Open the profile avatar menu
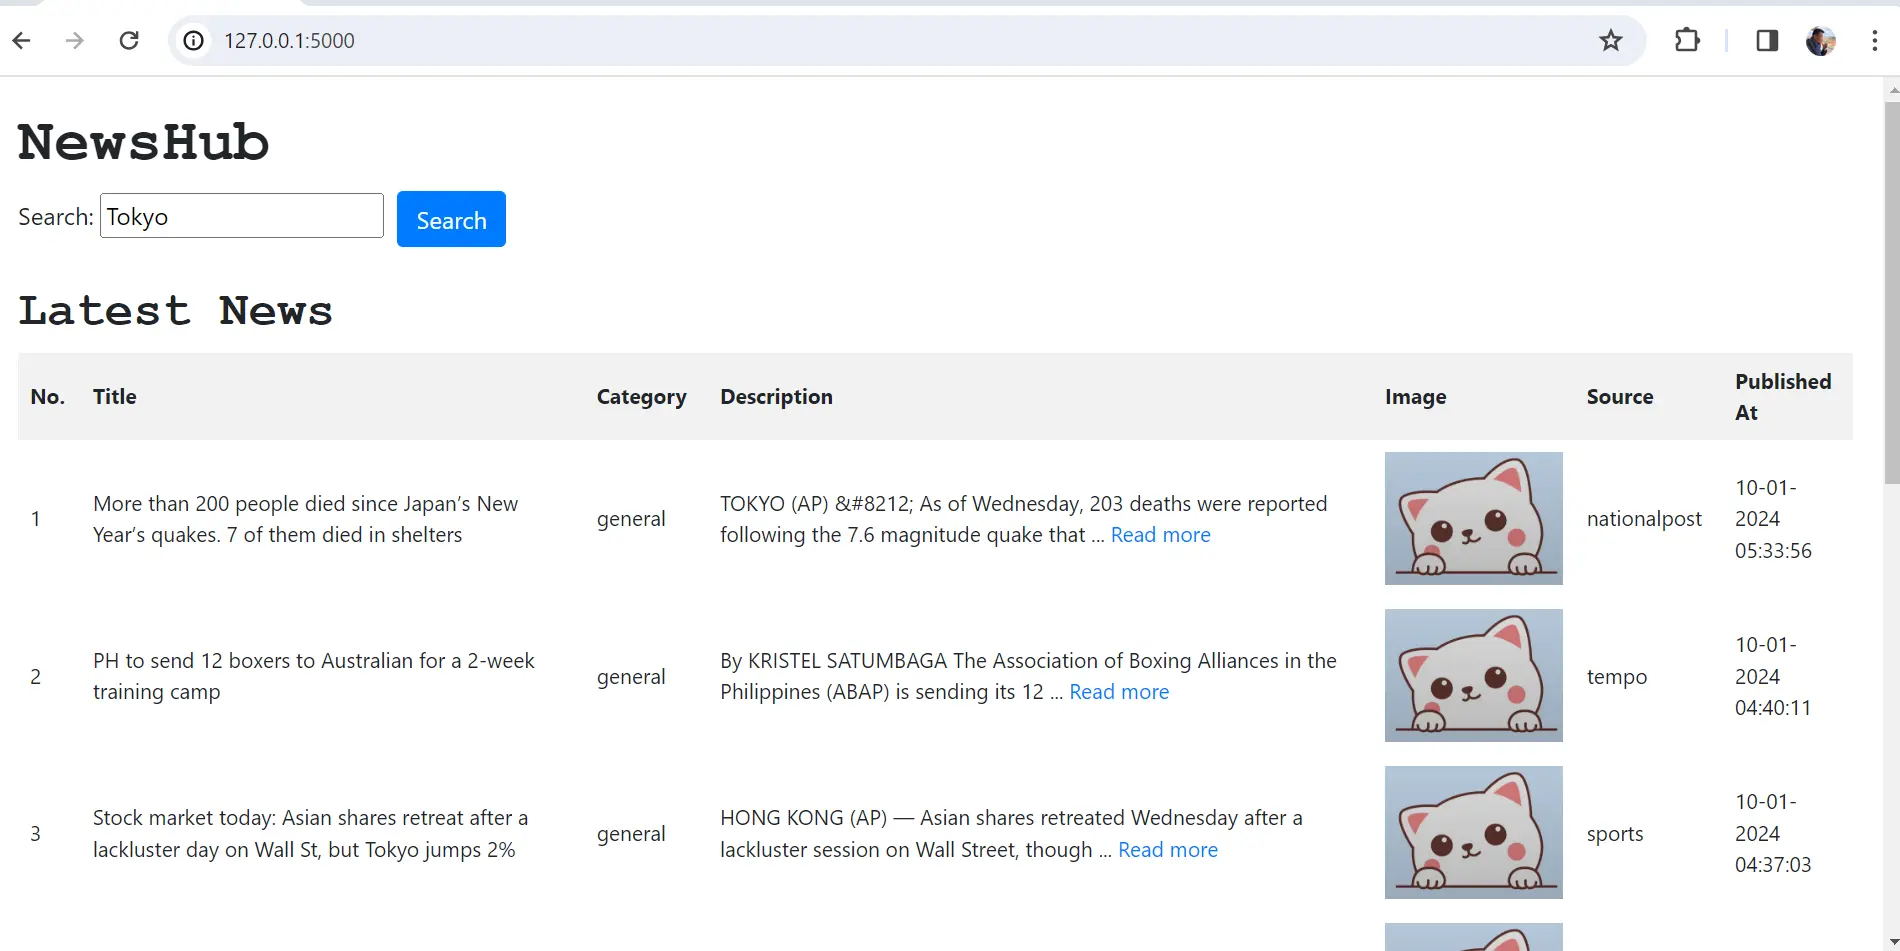Screen dimensions: 1900x951 click(x=1821, y=41)
